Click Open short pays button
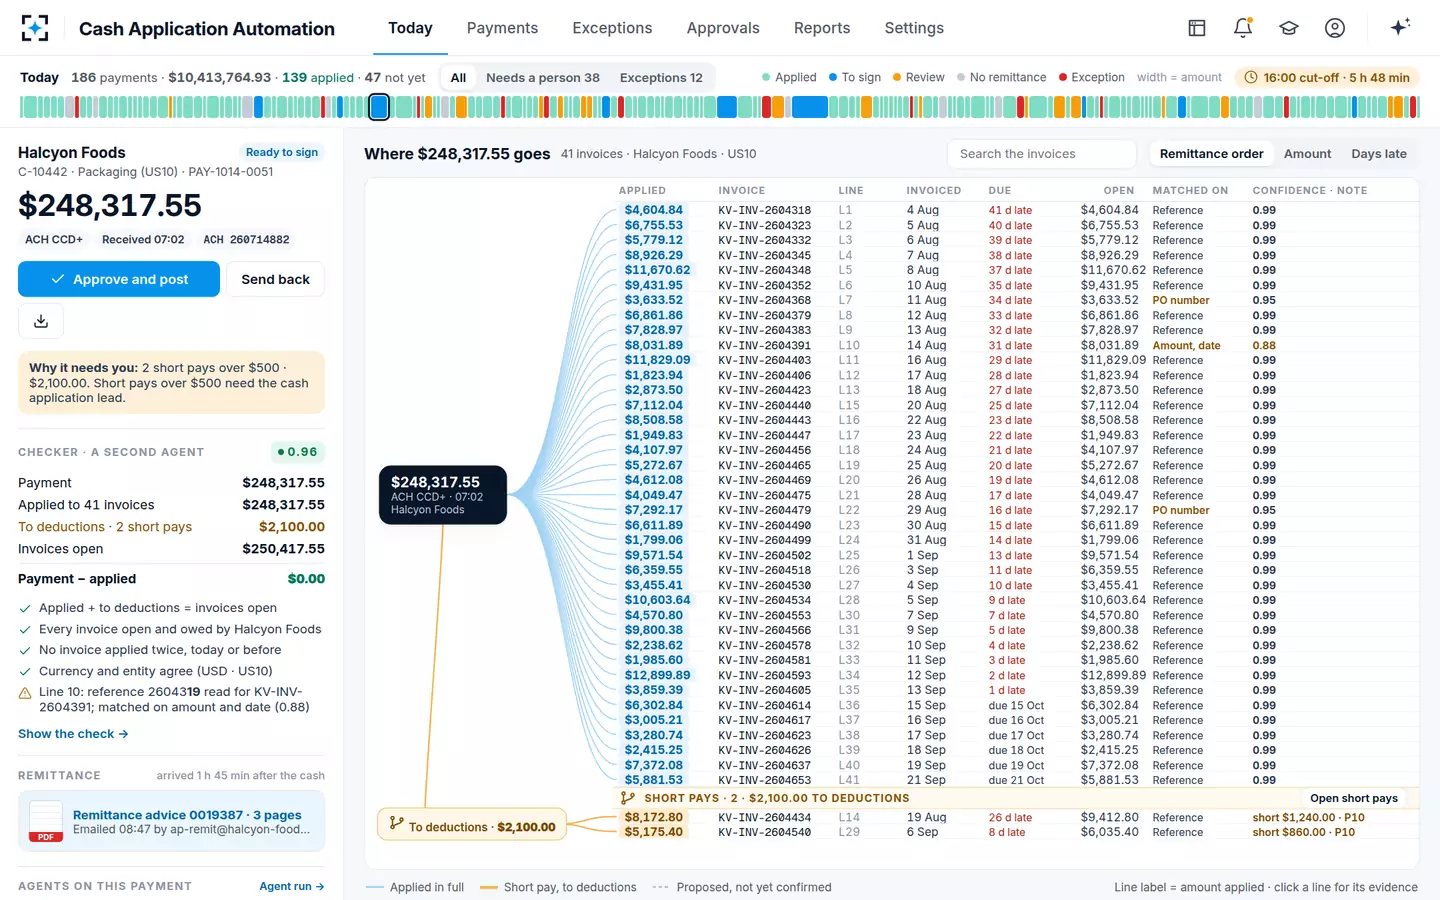 pos(1354,798)
